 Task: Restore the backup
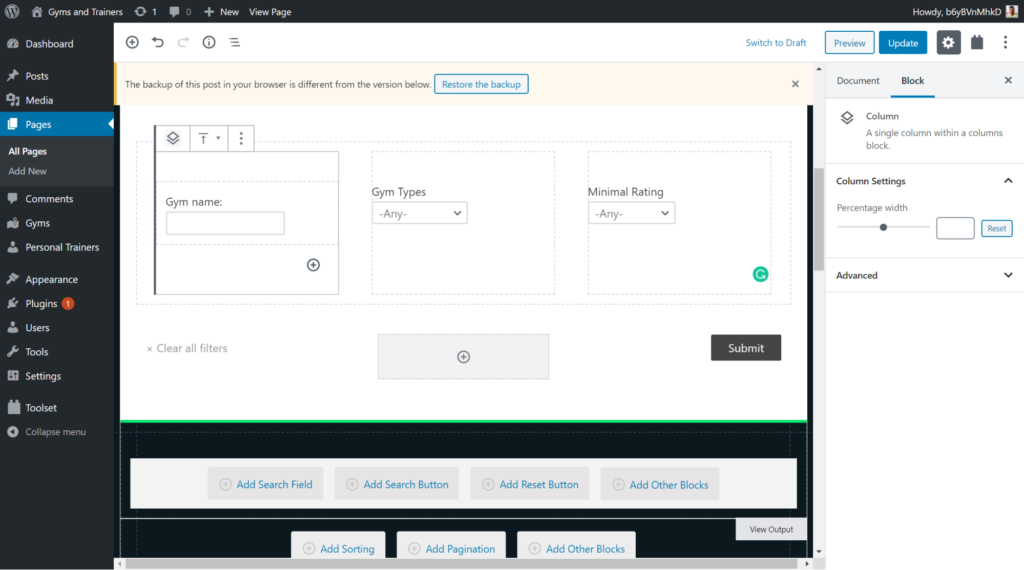coord(481,84)
